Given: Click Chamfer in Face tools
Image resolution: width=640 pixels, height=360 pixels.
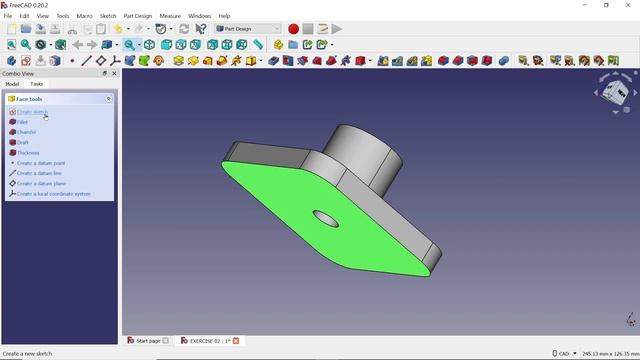Looking at the screenshot, I should (x=27, y=132).
